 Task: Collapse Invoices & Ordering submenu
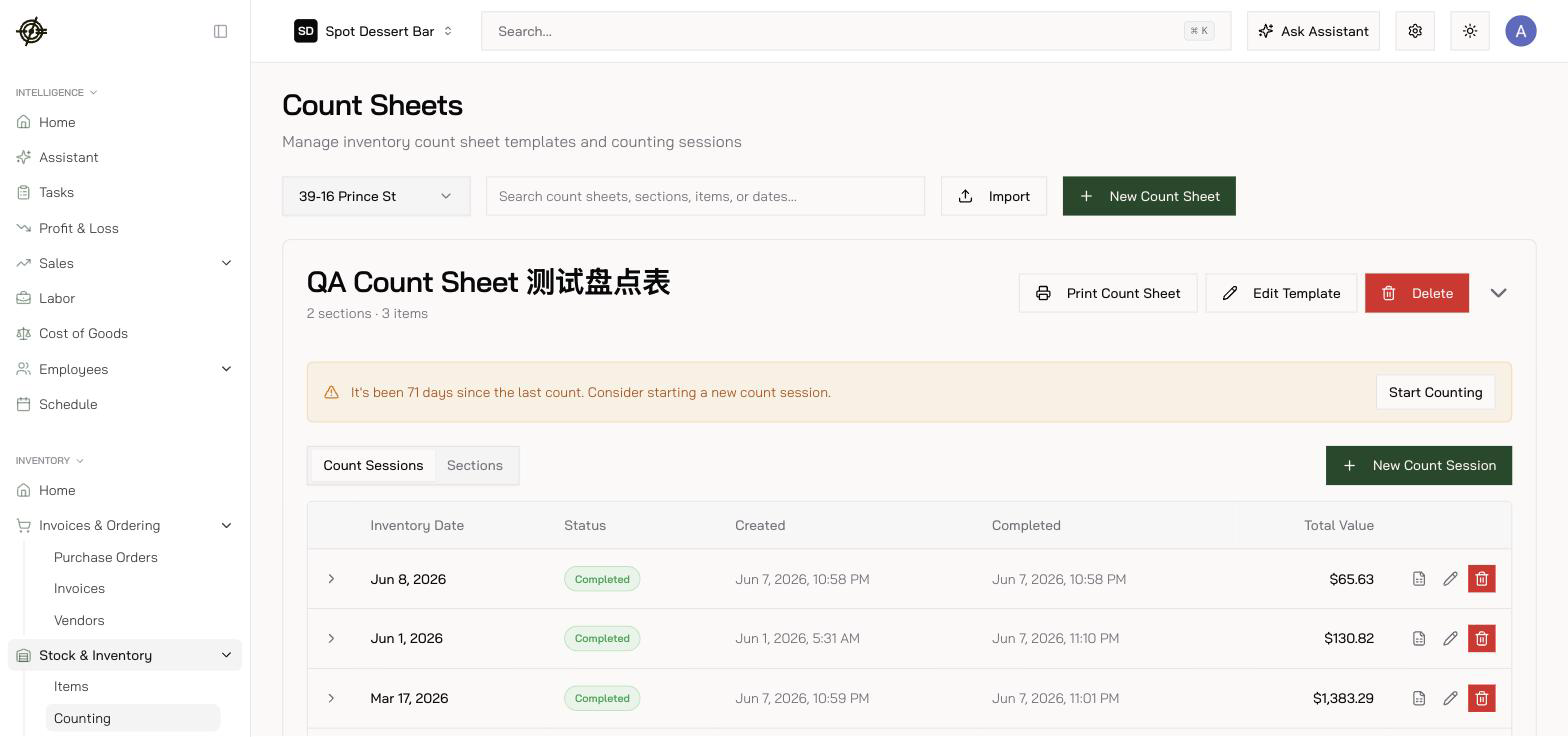point(226,525)
